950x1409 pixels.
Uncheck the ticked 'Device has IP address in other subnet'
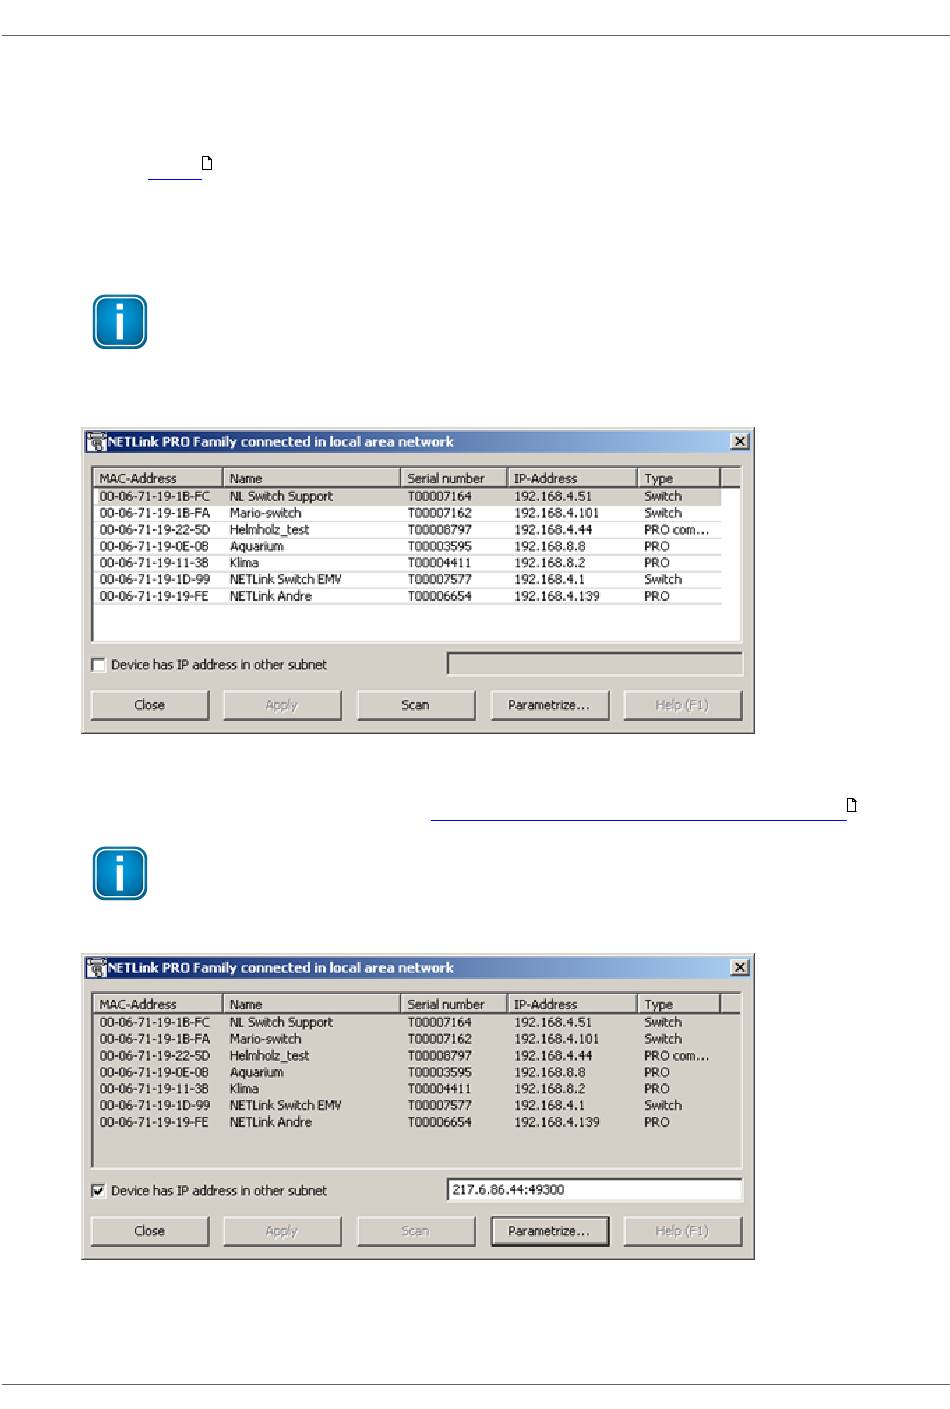(99, 1191)
